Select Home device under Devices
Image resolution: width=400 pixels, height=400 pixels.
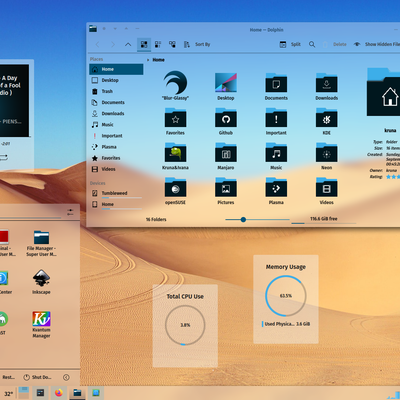(x=116, y=205)
